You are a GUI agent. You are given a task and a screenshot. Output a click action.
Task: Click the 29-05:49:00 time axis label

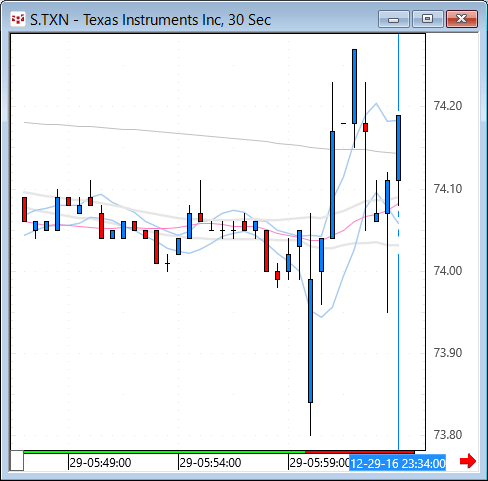coord(100,463)
